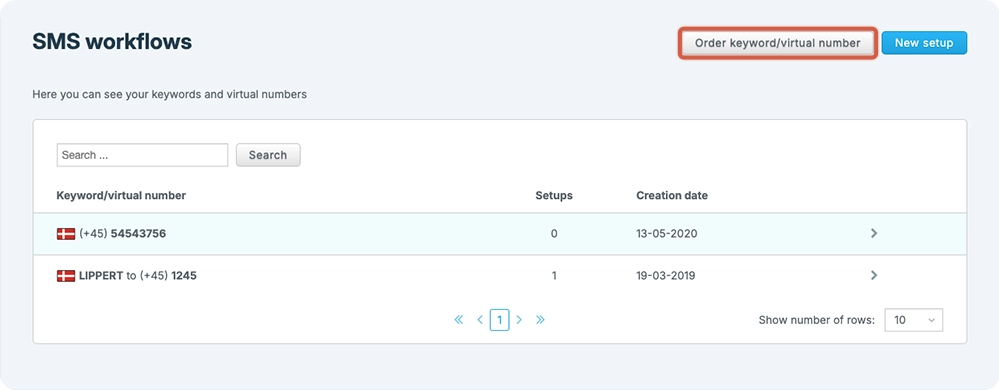Click setups count 0 cell
Viewport: 999px width, 390px height.
(x=554, y=234)
